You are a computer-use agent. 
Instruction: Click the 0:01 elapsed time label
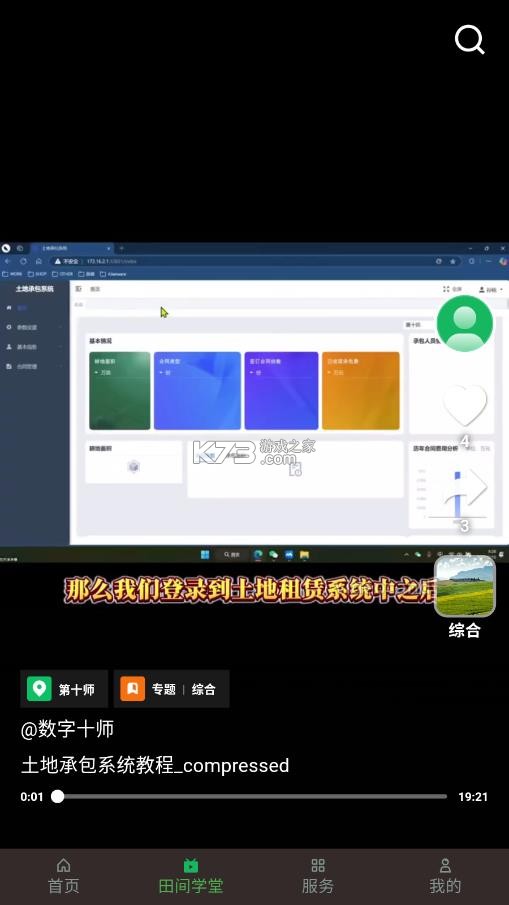(32, 797)
